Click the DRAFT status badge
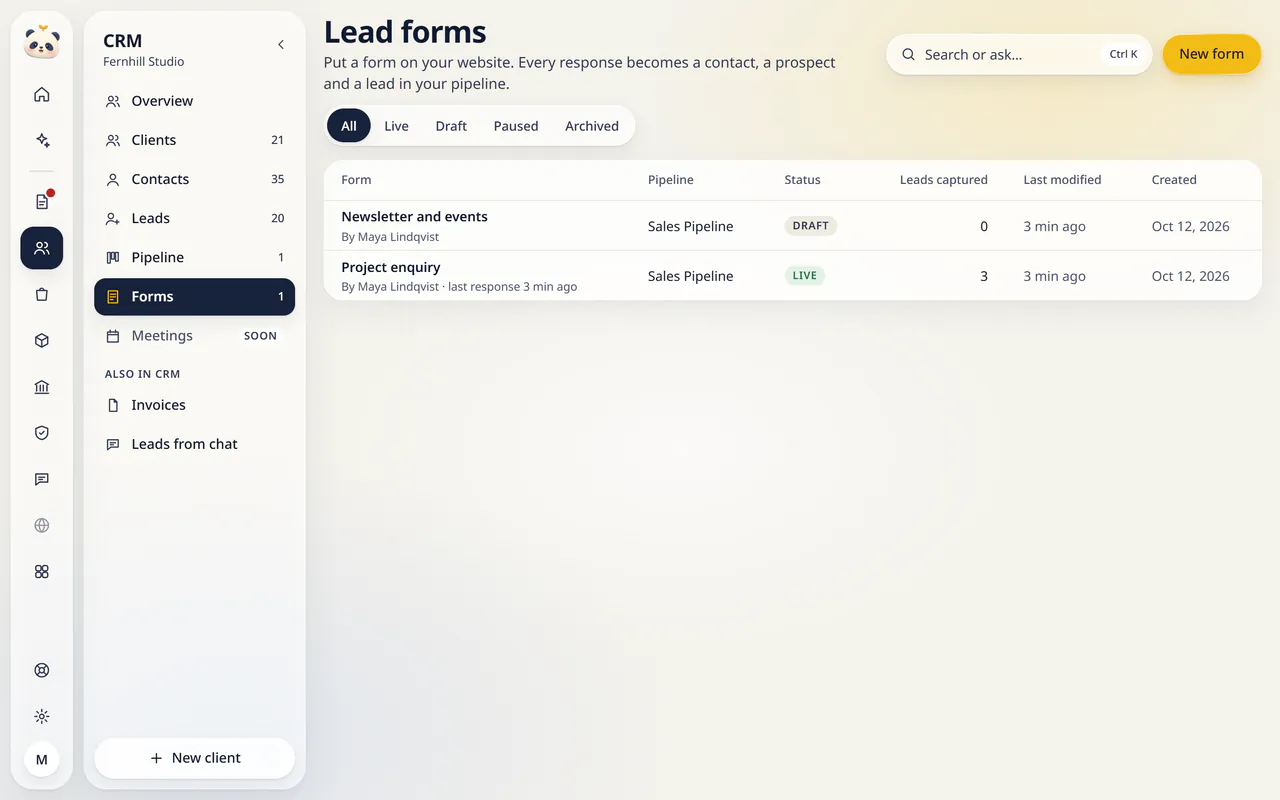1280x800 pixels. point(811,226)
